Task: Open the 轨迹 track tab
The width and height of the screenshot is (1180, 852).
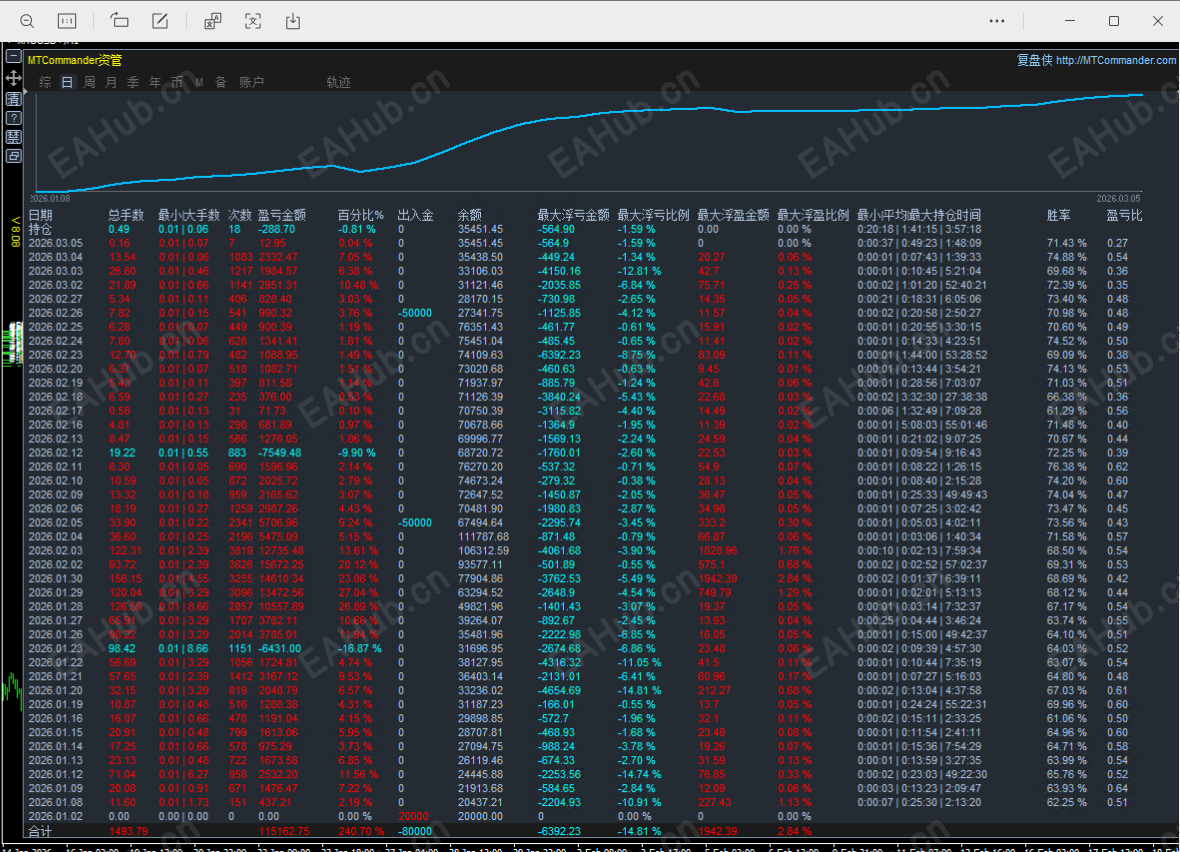Action: (x=339, y=82)
